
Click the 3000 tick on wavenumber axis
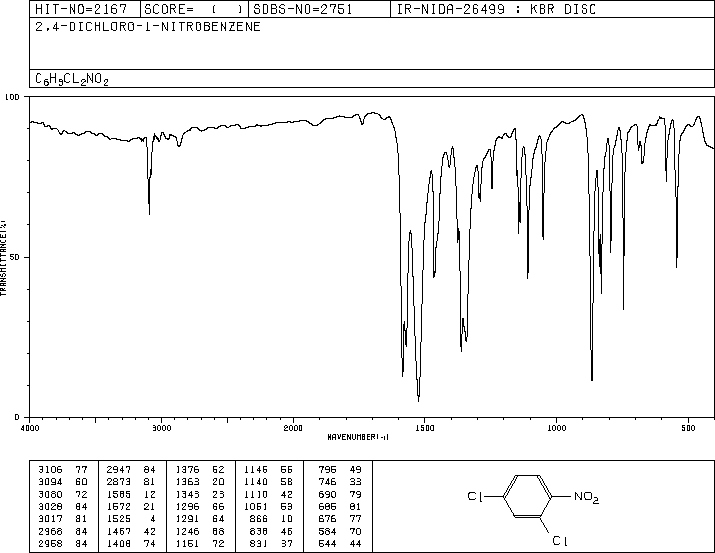coord(161,427)
